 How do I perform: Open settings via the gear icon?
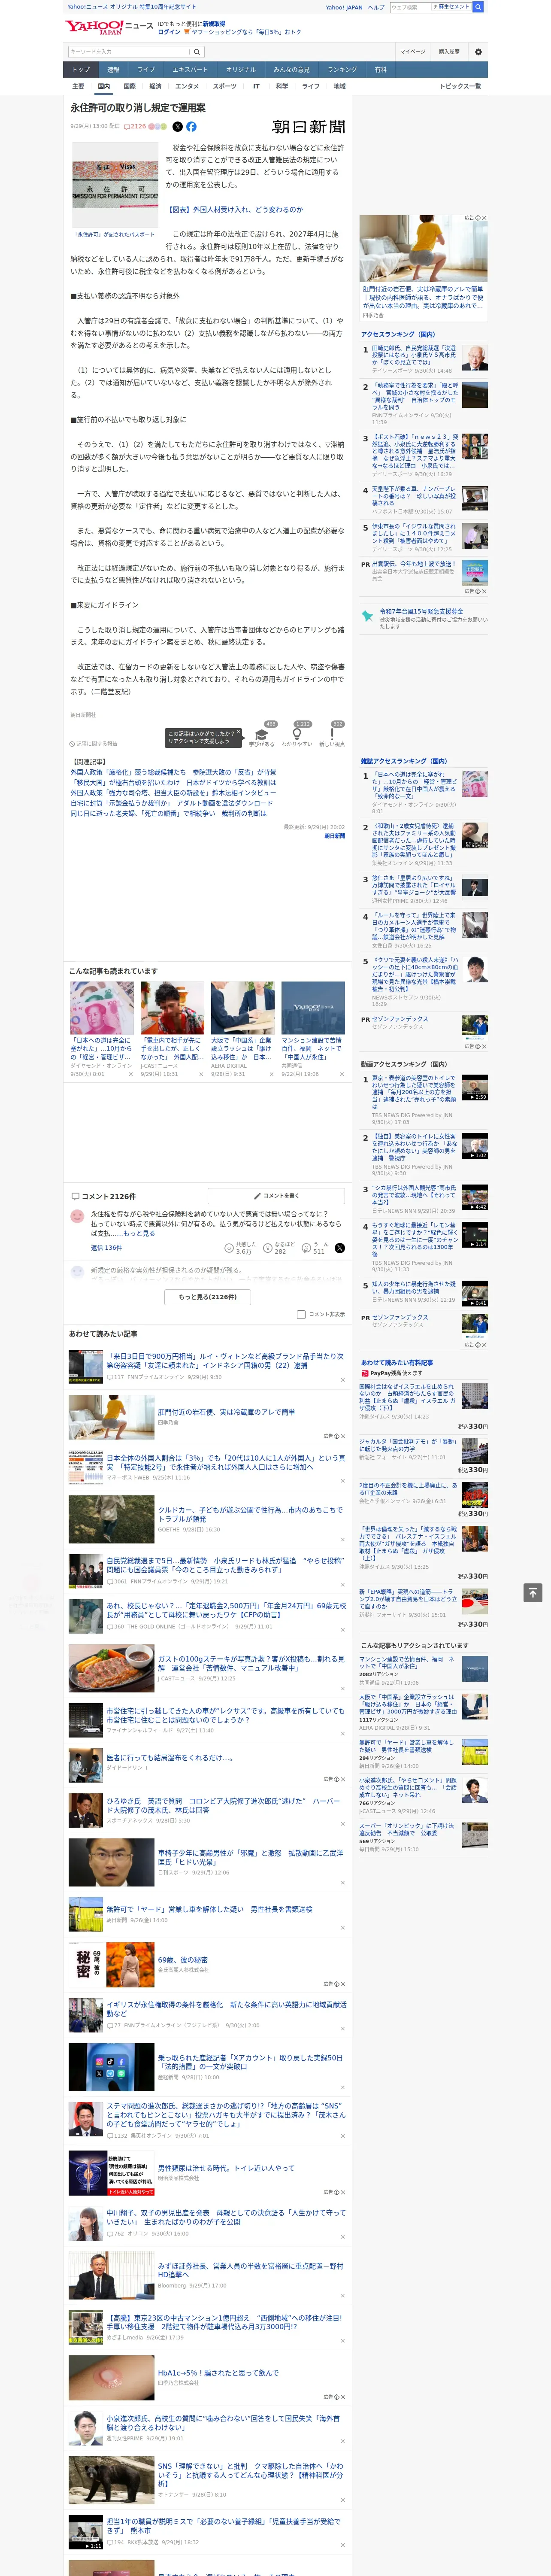pyautogui.click(x=478, y=52)
